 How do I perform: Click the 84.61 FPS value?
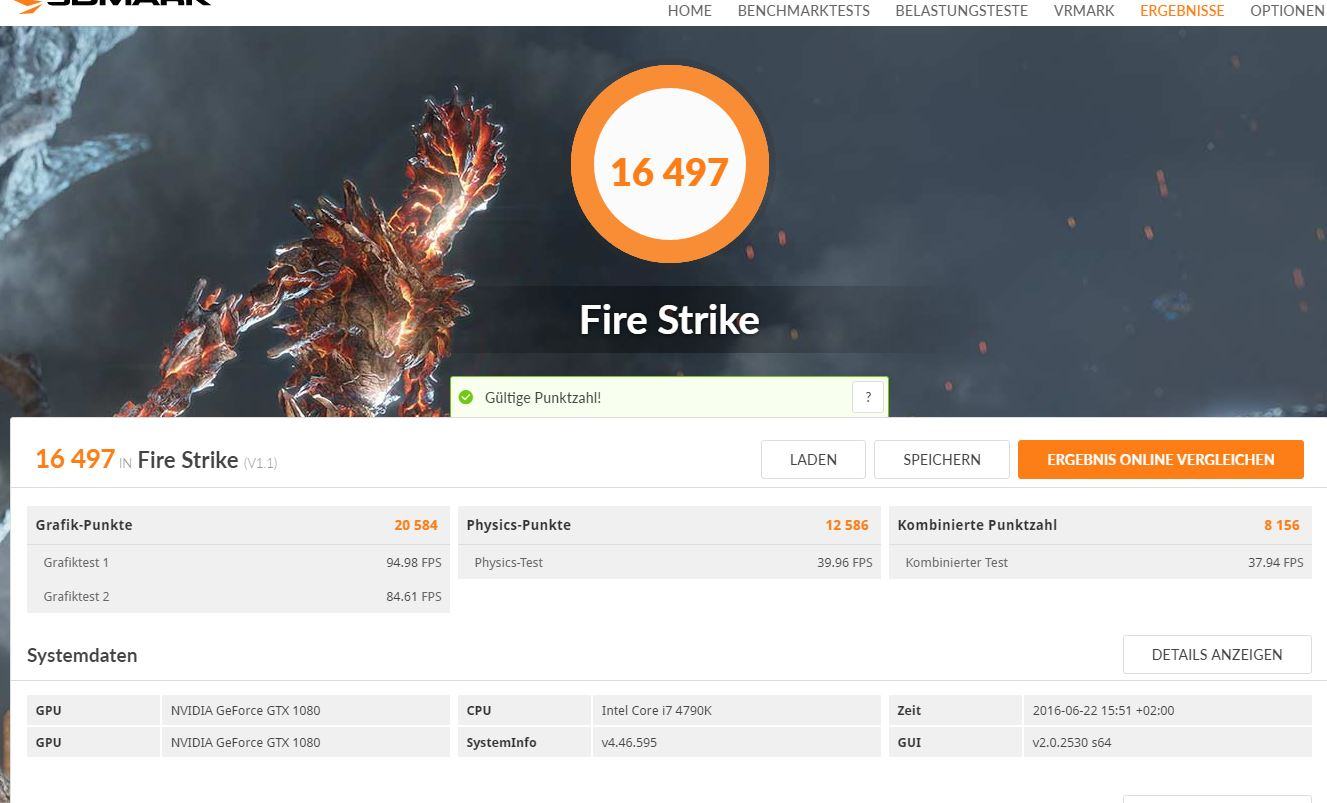coord(414,596)
